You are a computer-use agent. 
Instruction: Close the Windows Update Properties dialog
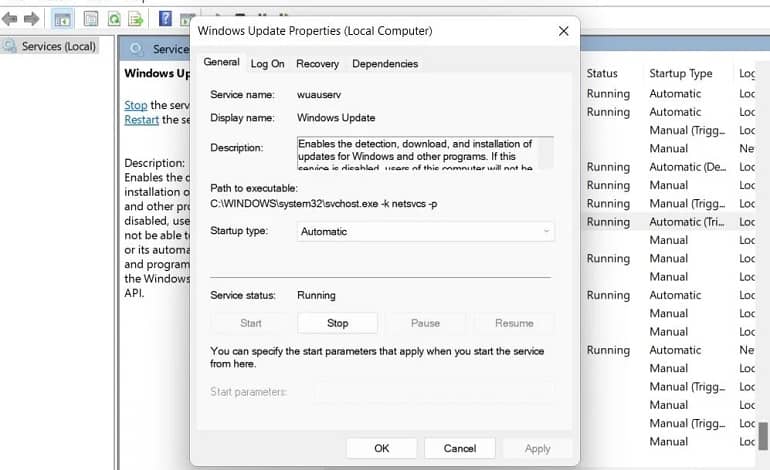tap(563, 31)
